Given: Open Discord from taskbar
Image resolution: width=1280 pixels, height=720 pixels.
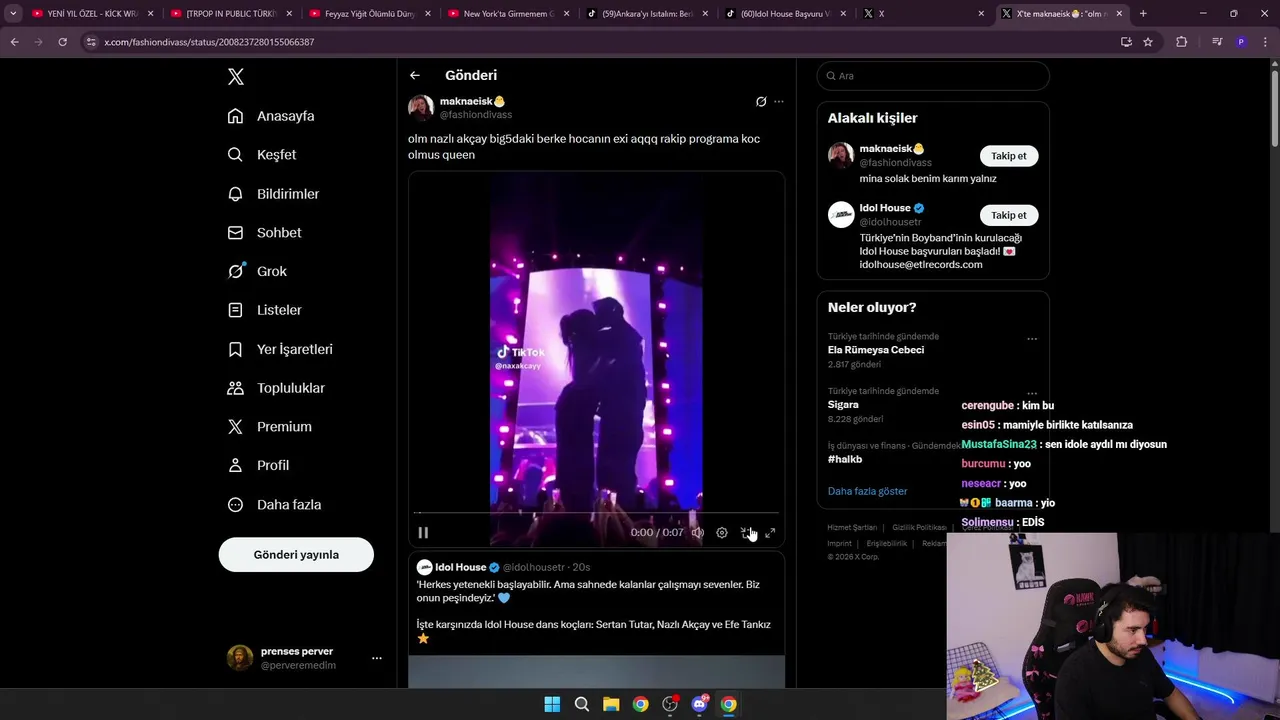Looking at the screenshot, I should 699,704.
